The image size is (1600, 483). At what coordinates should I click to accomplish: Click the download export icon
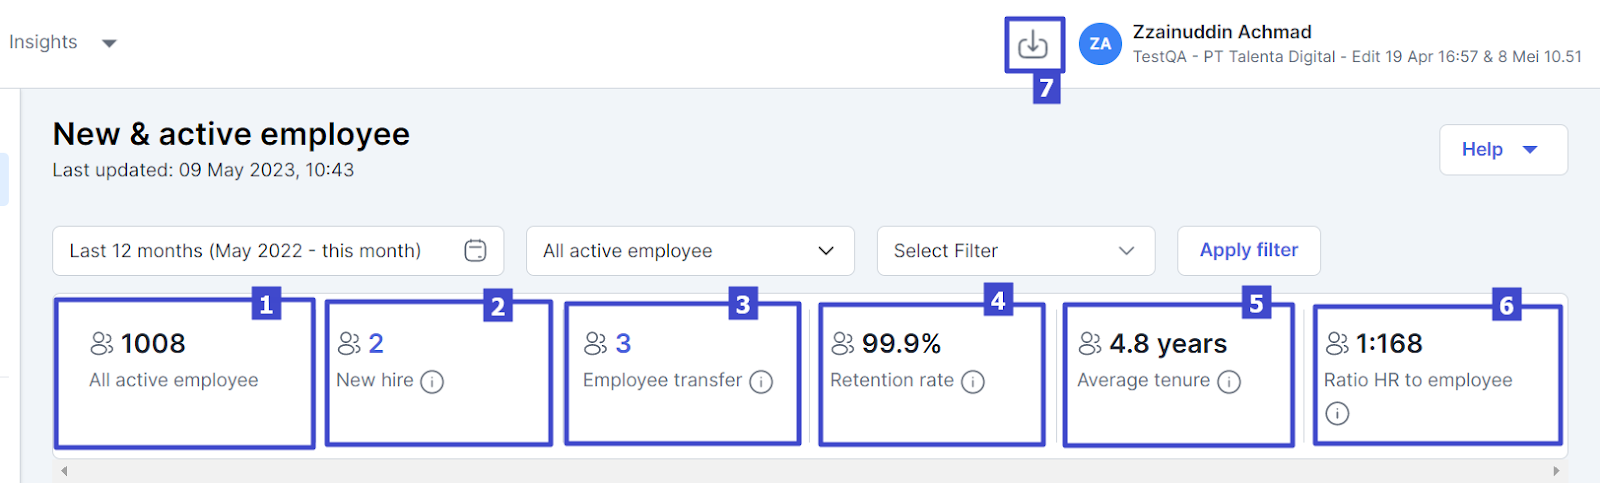[1033, 44]
